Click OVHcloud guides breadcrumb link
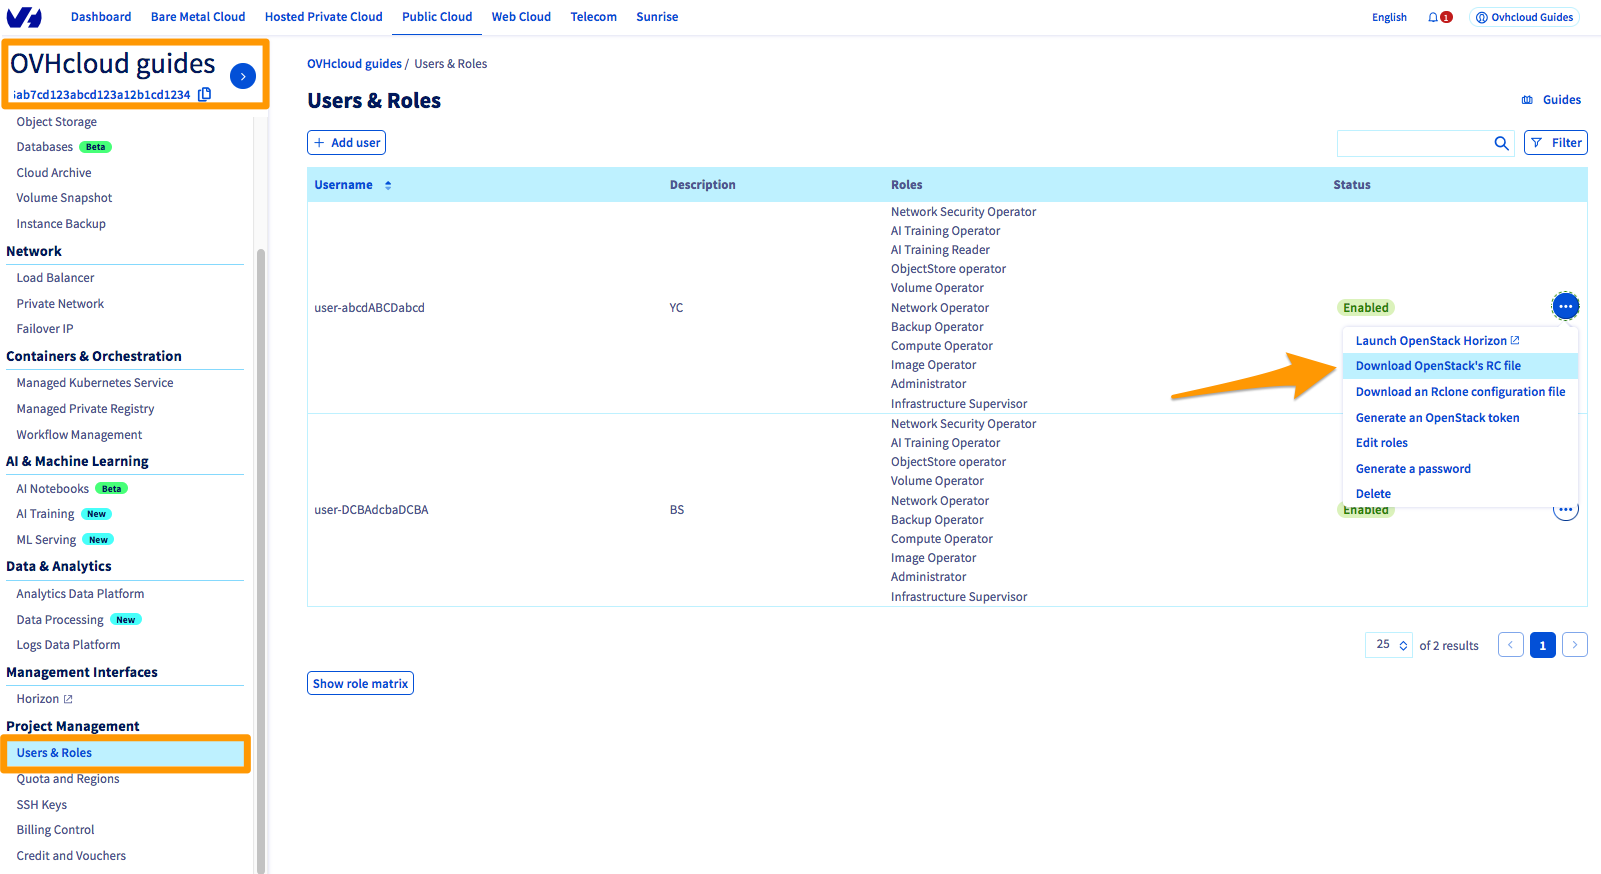Screen dimensions: 1601x874 tap(354, 64)
